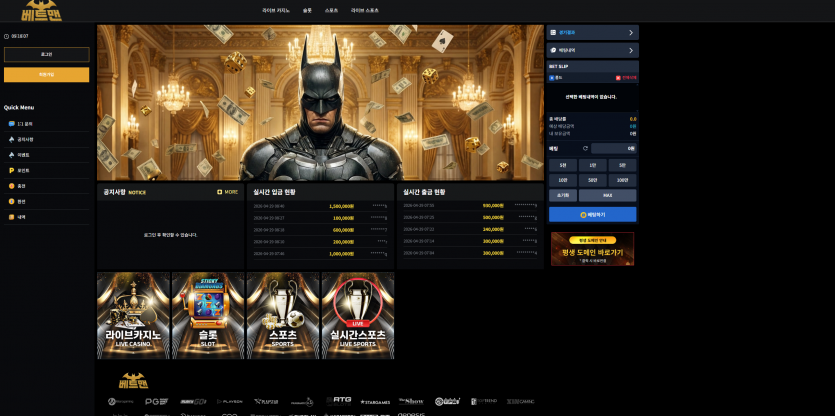Screen dimensions: 835x416
Task: Open the 실시간스포츠 LIVE SPORTS card
Action: point(358,315)
